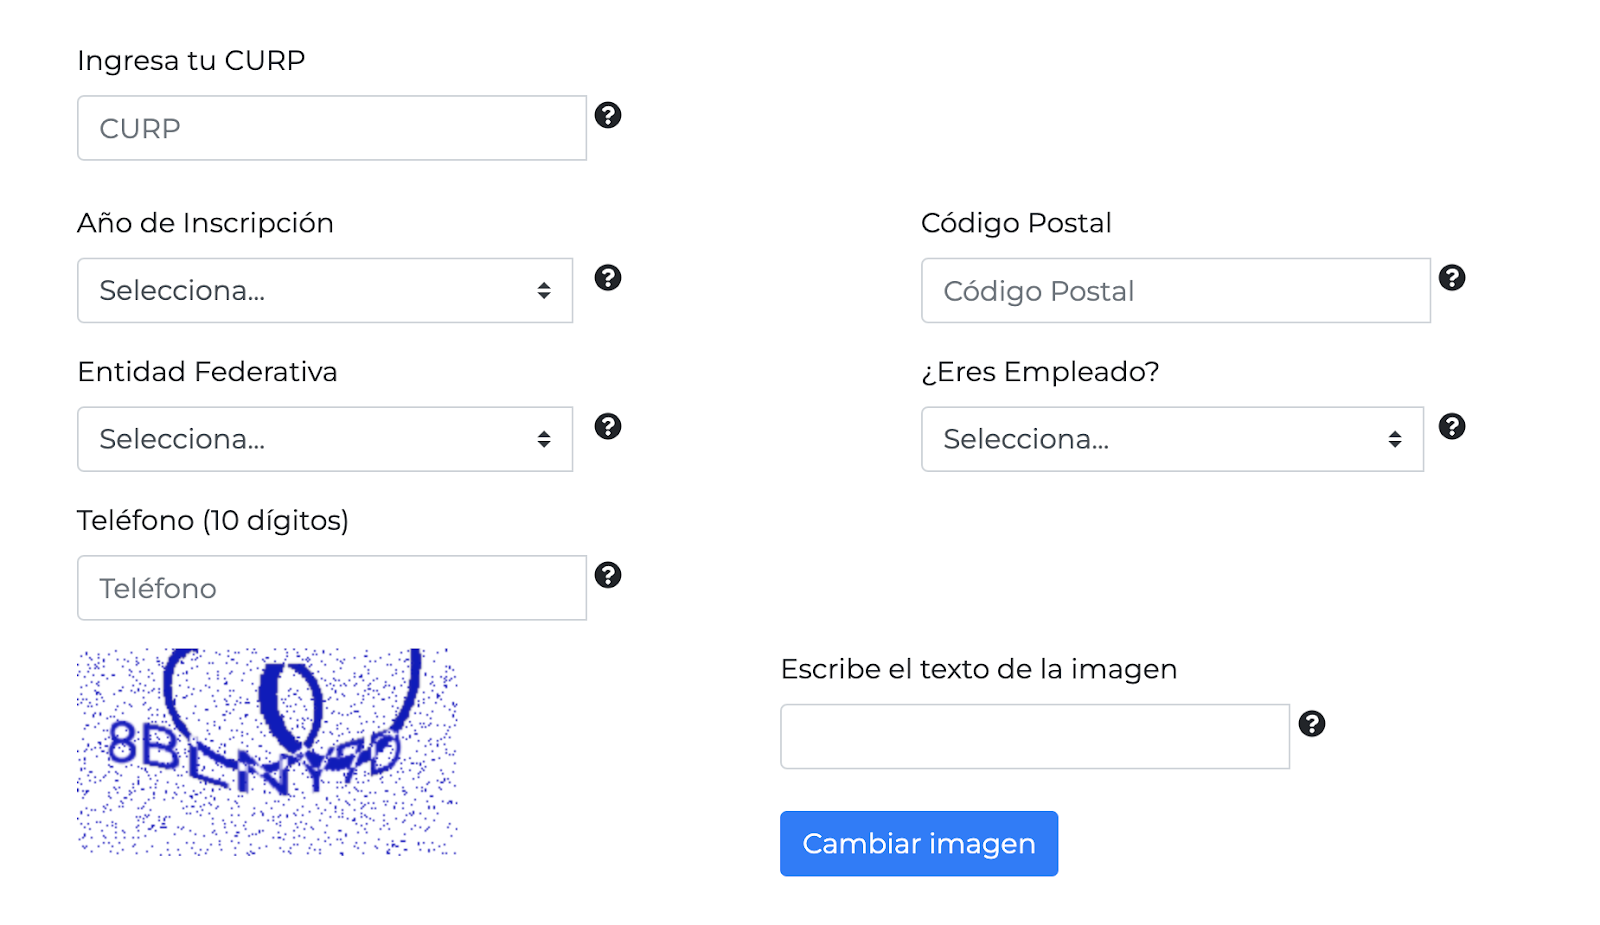
Task: Focus the CURP input field
Action: [x=332, y=128]
